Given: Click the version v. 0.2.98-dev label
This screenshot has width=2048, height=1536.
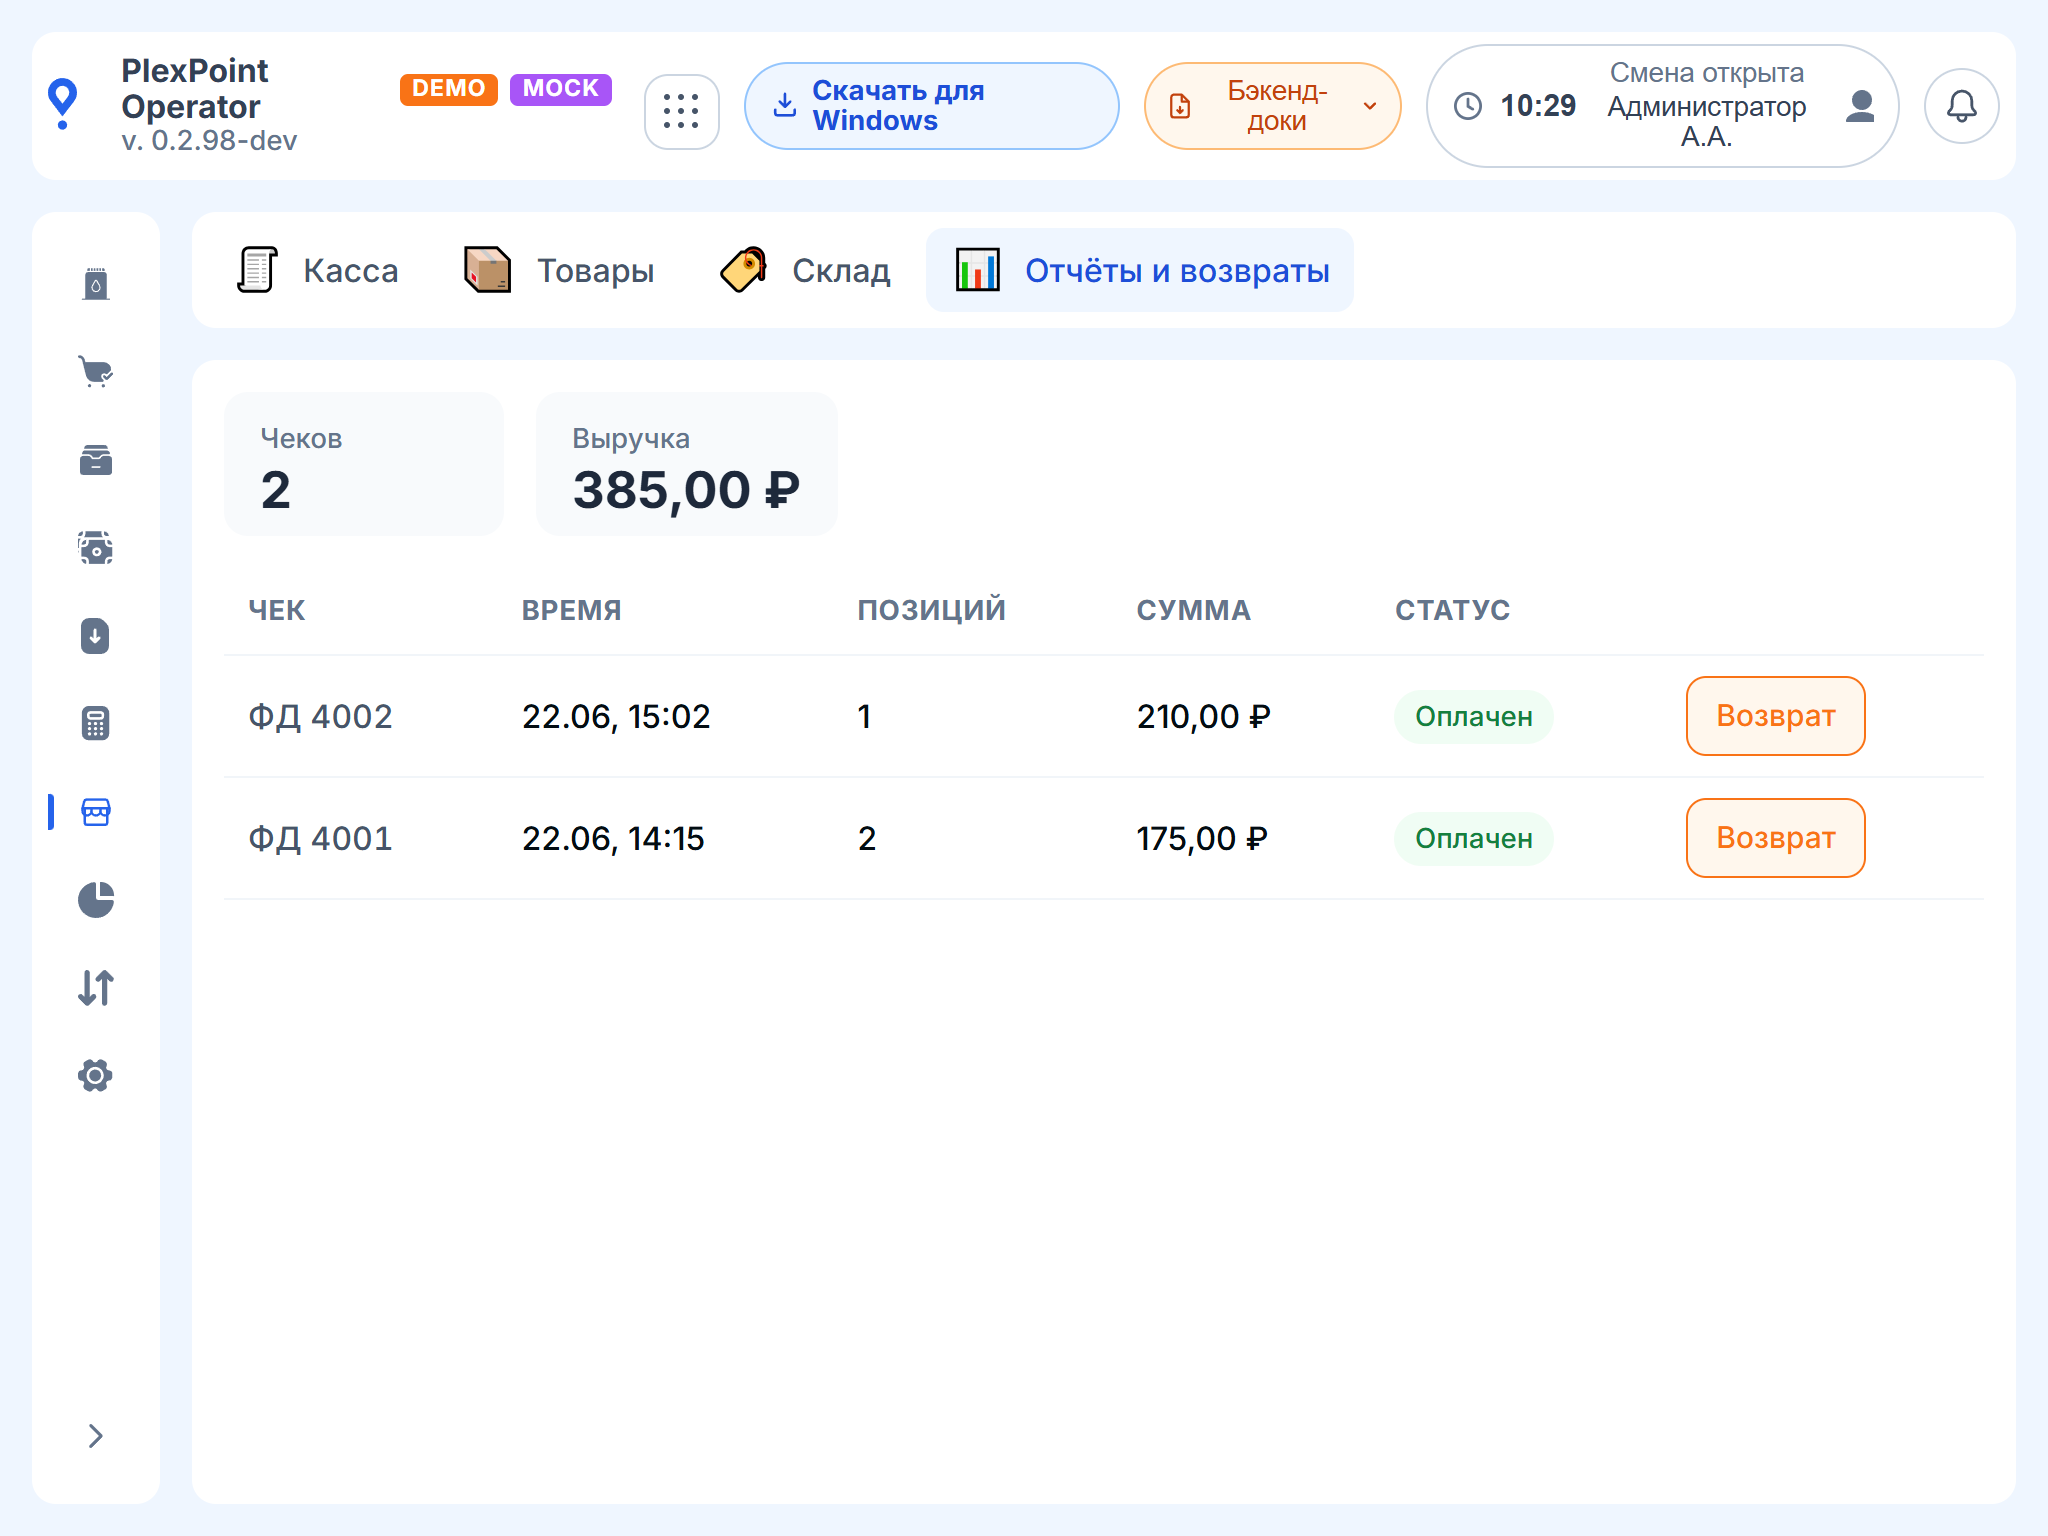Looking at the screenshot, I should [x=210, y=141].
